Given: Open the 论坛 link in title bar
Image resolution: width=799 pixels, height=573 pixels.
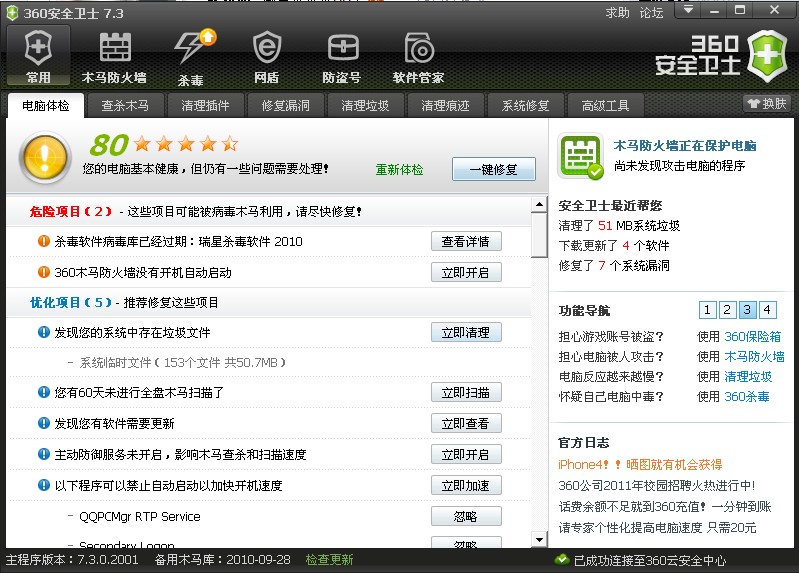Looking at the screenshot, I should coord(652,13).
